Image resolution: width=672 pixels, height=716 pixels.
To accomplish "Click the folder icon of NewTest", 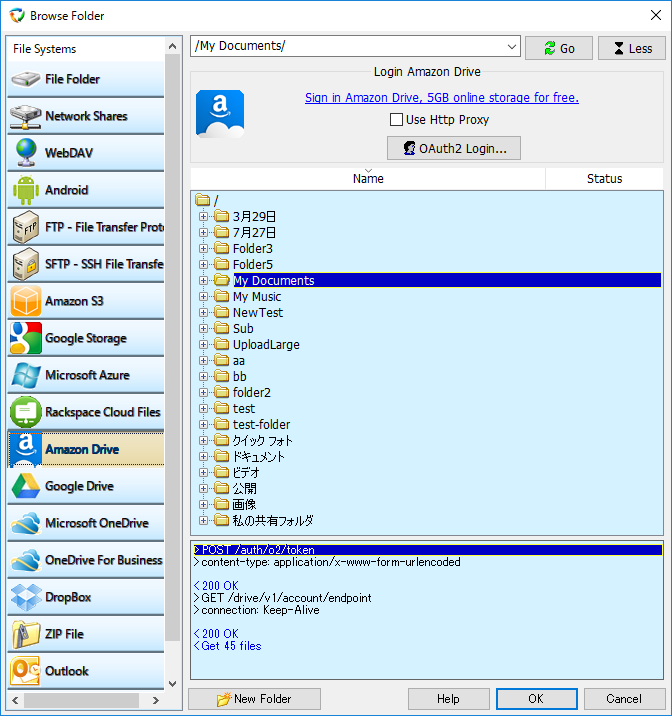I will click(221, 312).
